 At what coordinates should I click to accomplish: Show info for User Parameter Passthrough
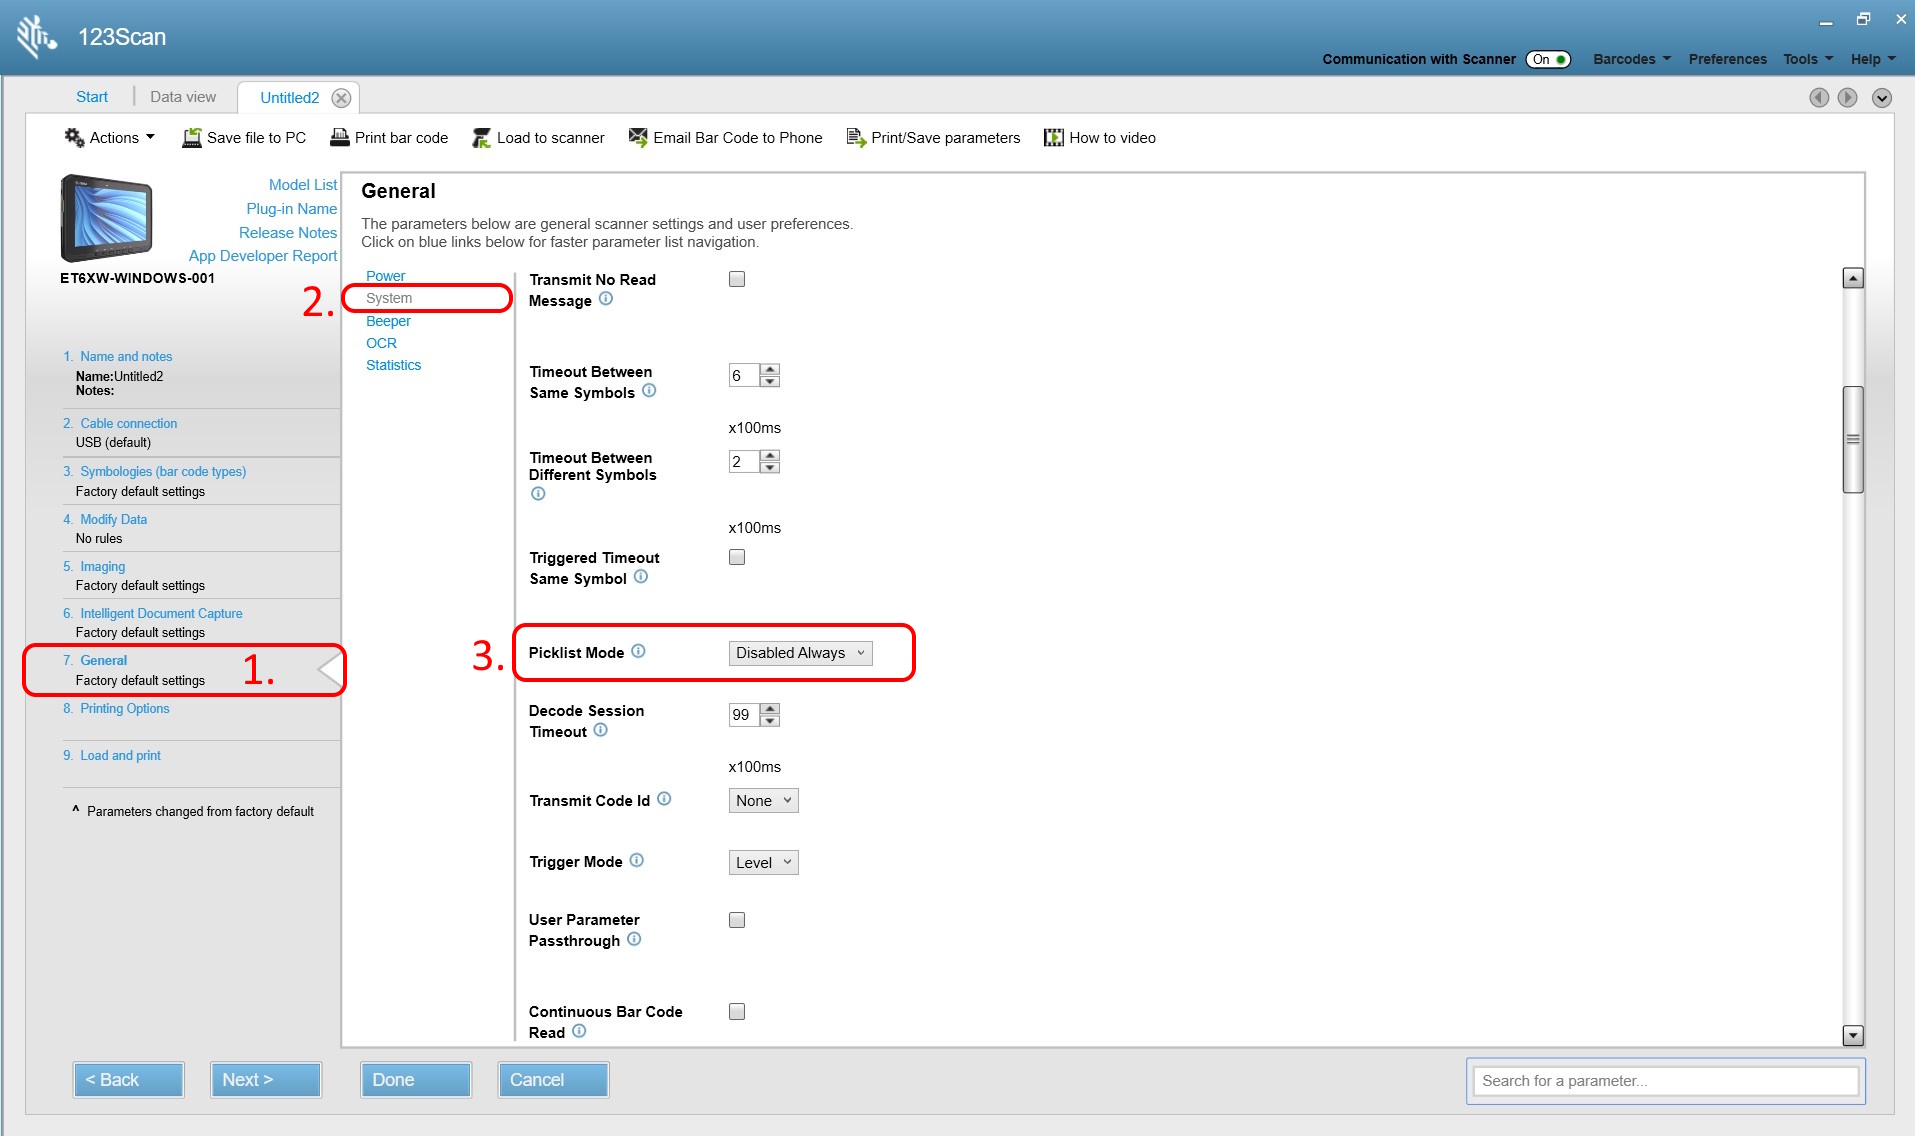click(x=634, y=939)
